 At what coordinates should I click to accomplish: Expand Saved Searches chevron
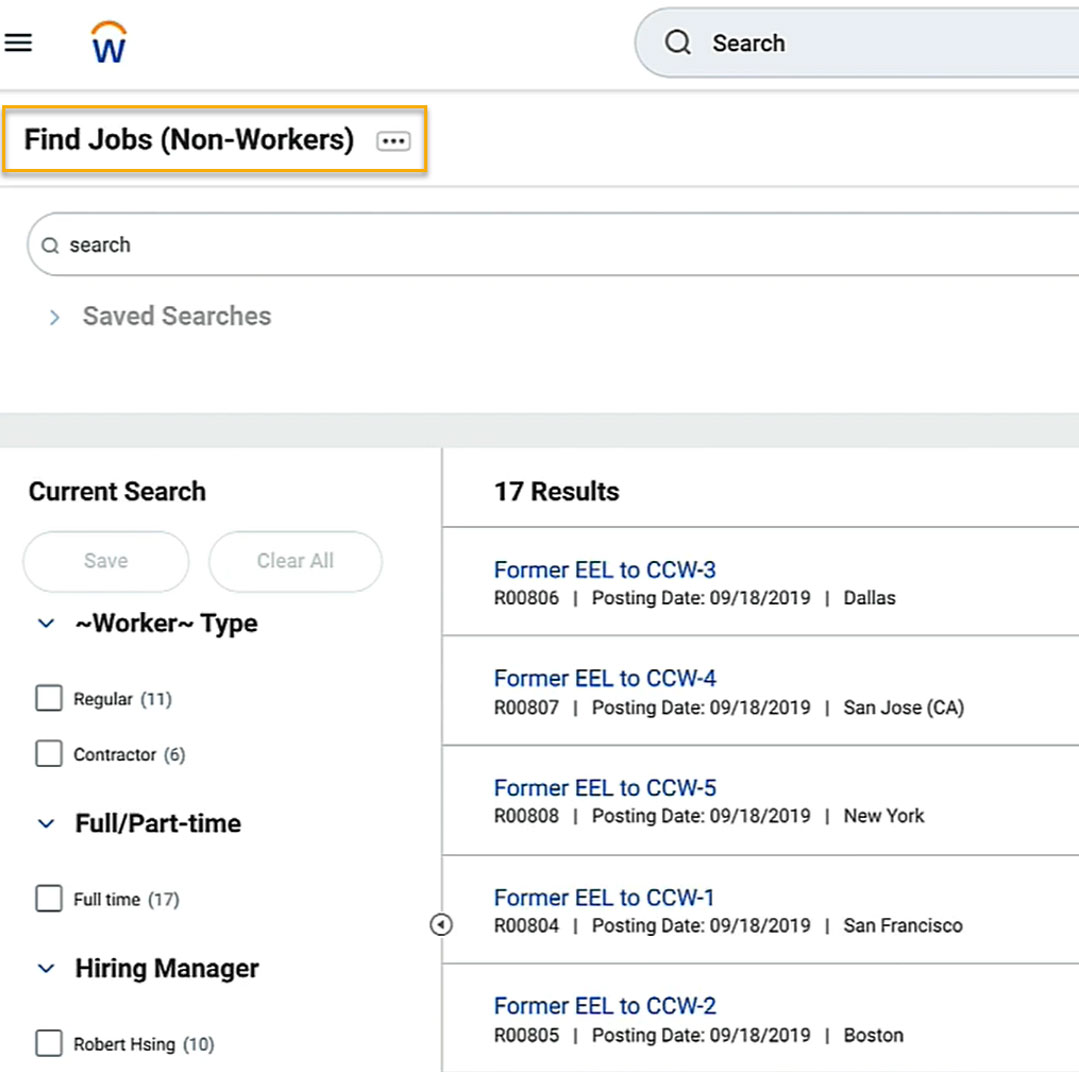pyautogui.click(x=54, y=317)
